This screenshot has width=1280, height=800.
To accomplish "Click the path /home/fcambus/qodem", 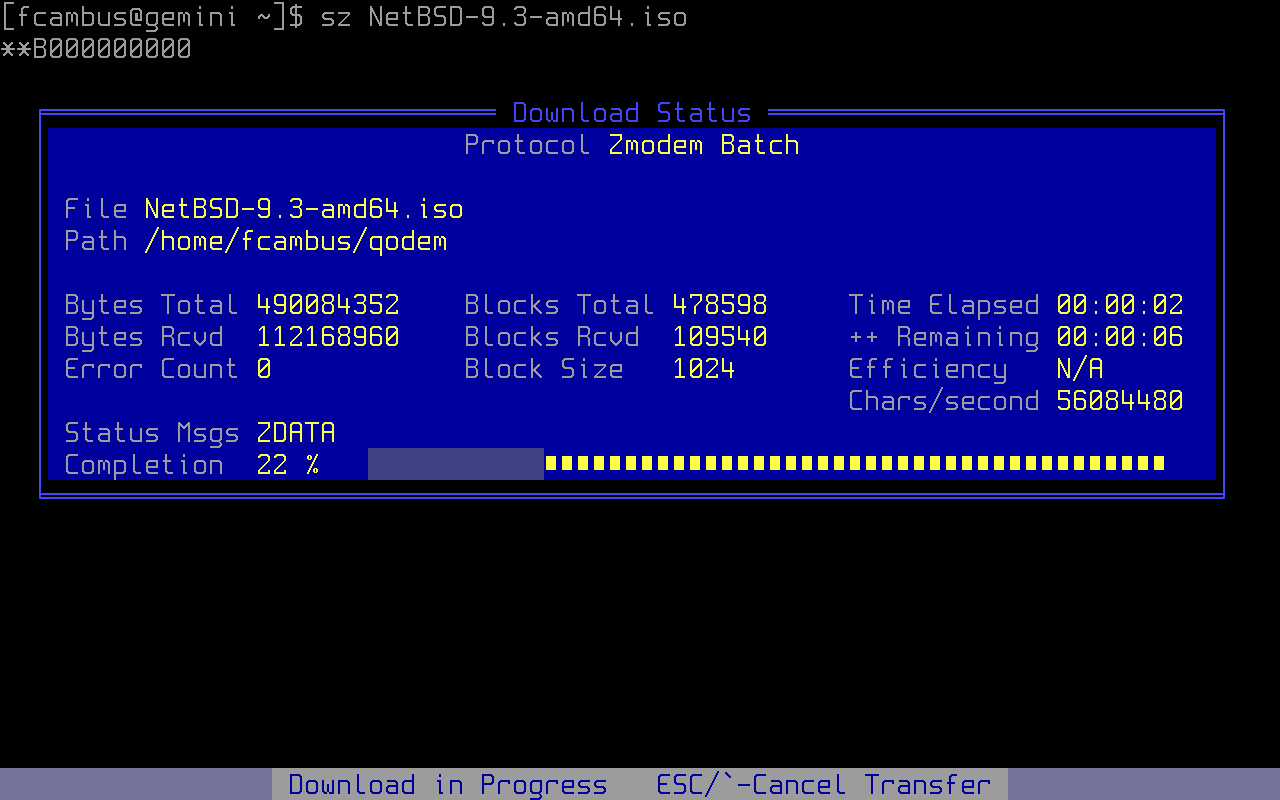I will pos(296,241).
